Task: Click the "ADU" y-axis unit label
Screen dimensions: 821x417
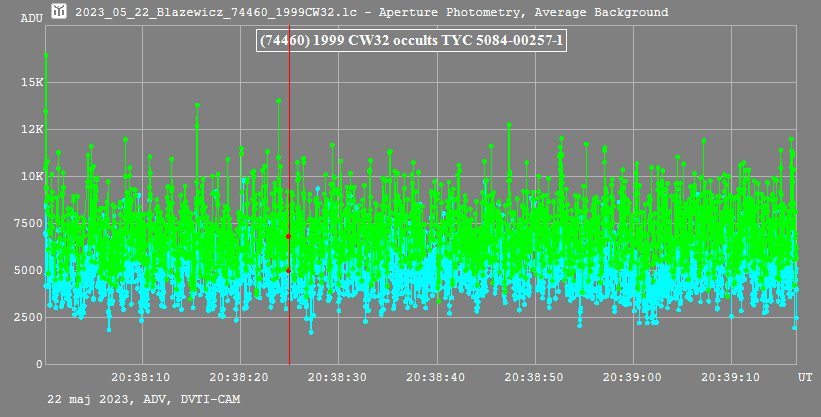Action: click(x=31, y=18)
